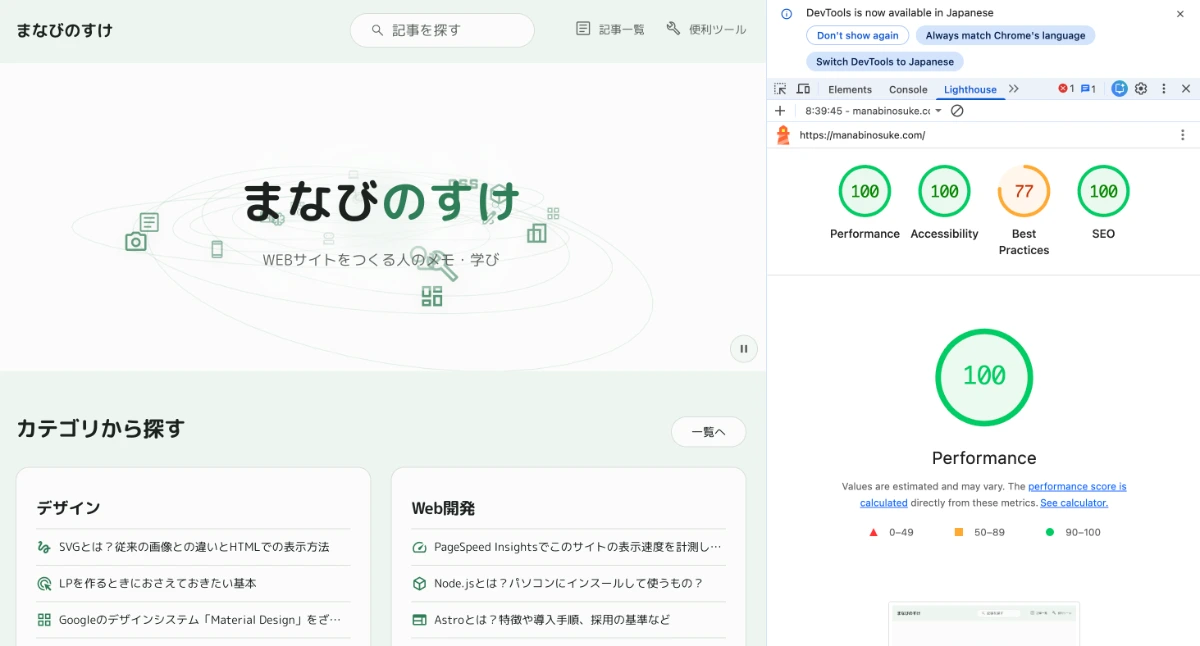This screenshot has height=646, width=1200.
Task: Click the 一覧へ button
Action: point(708,432)
